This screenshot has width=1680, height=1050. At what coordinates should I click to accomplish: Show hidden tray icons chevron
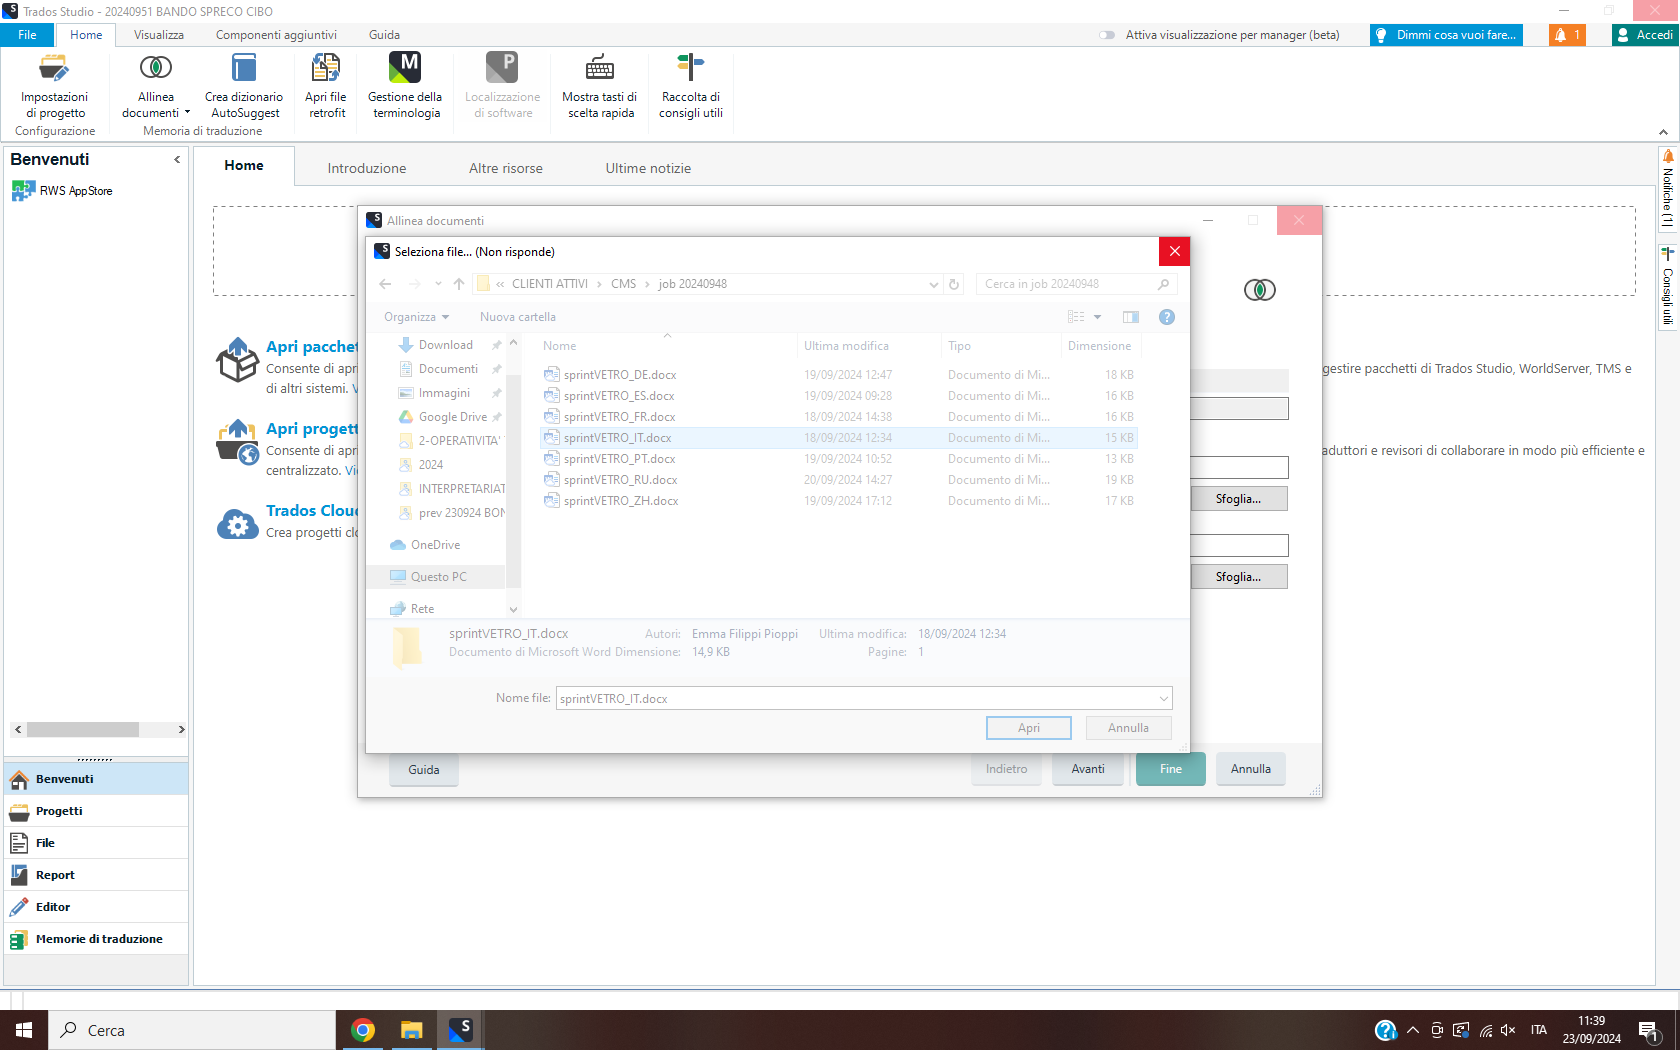coord(1412,1030)
